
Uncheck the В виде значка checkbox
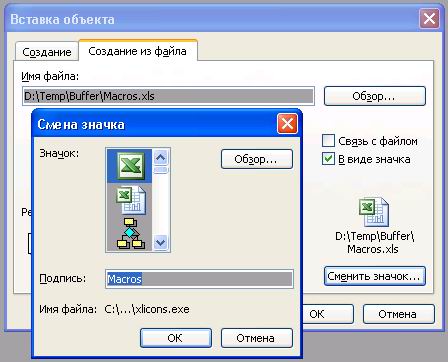coord(328,159)
